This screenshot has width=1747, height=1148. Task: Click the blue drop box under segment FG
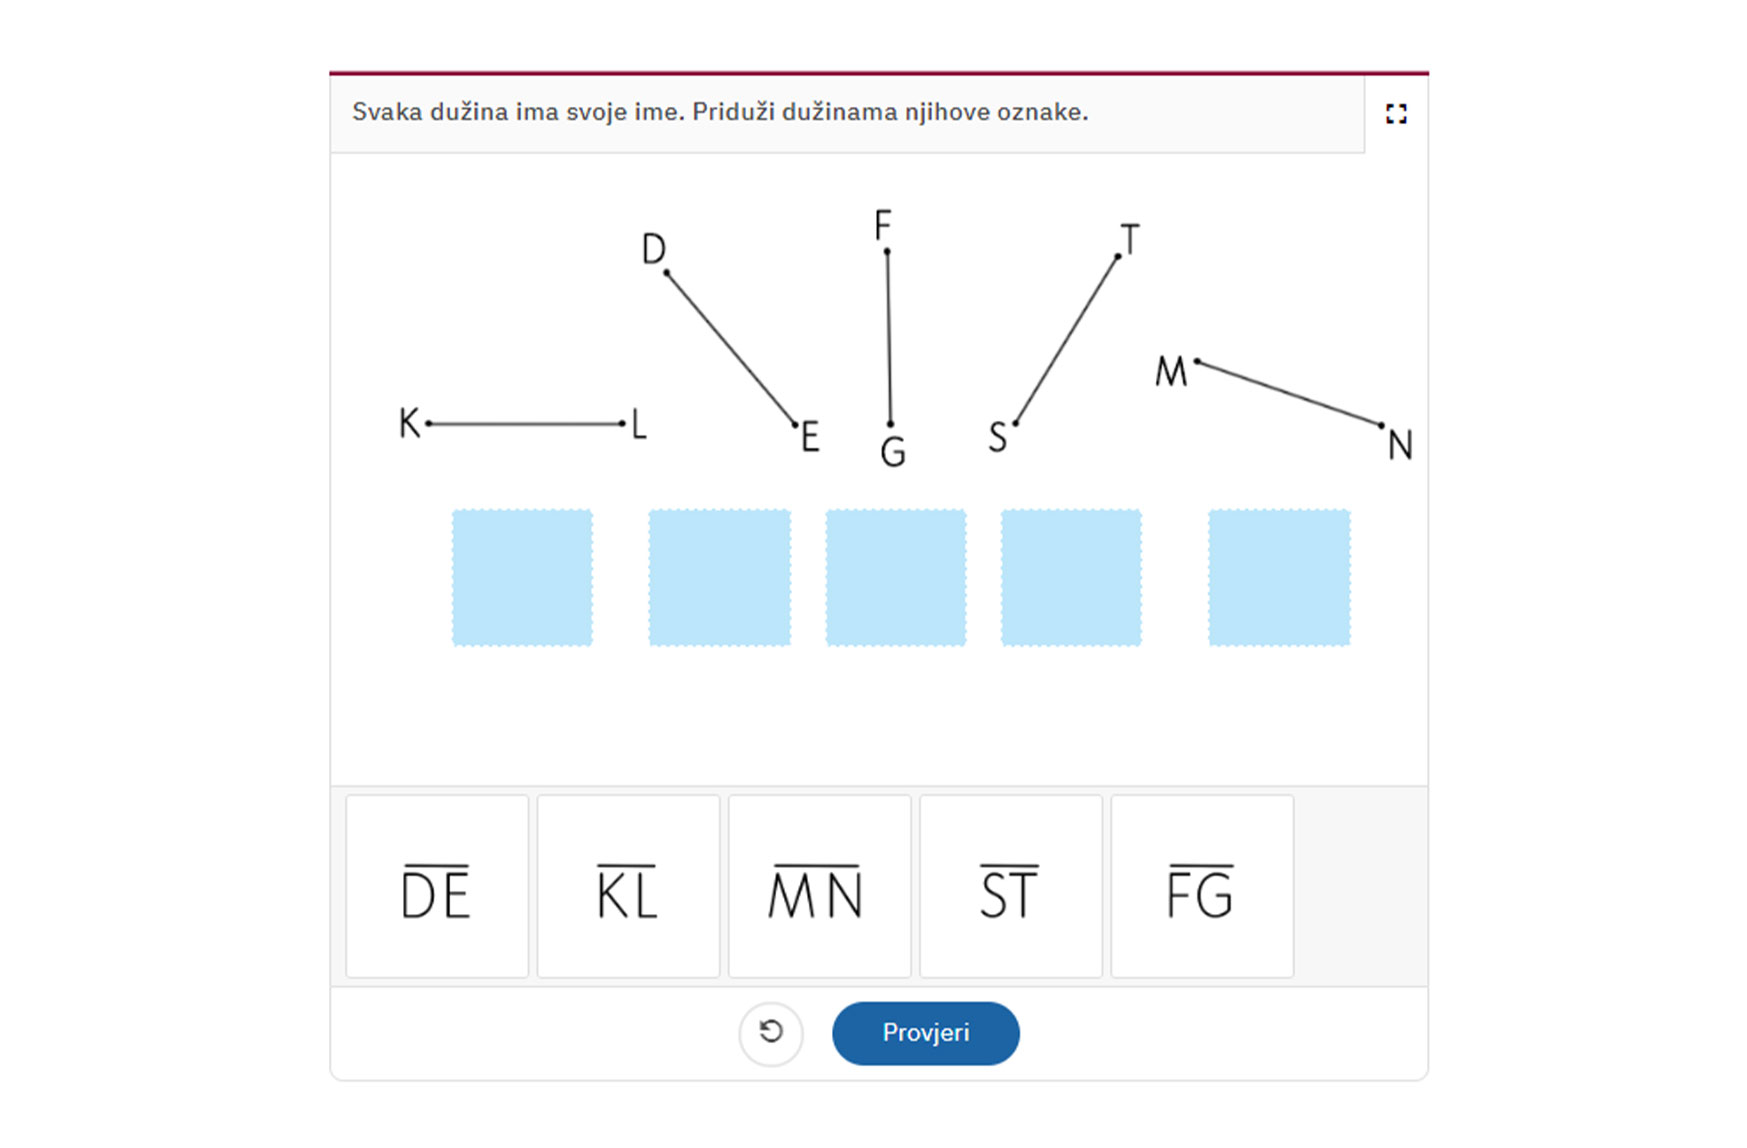896,578
